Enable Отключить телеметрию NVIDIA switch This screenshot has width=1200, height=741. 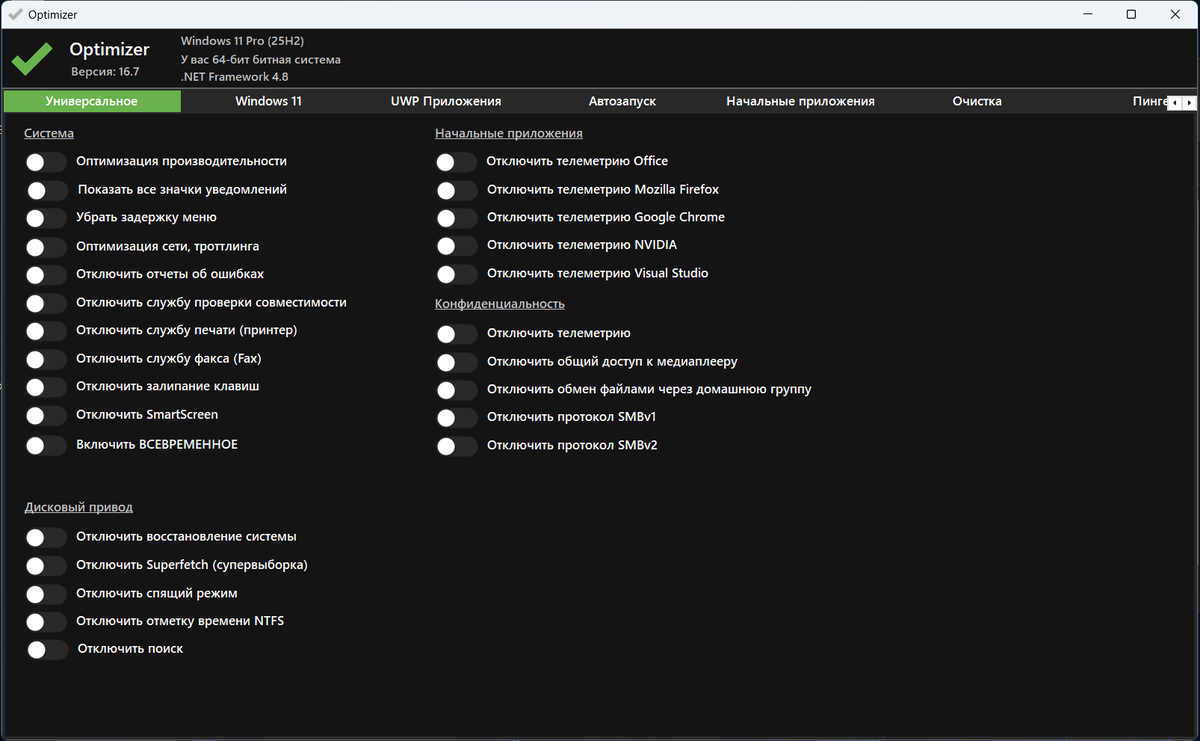coord(457,246)
